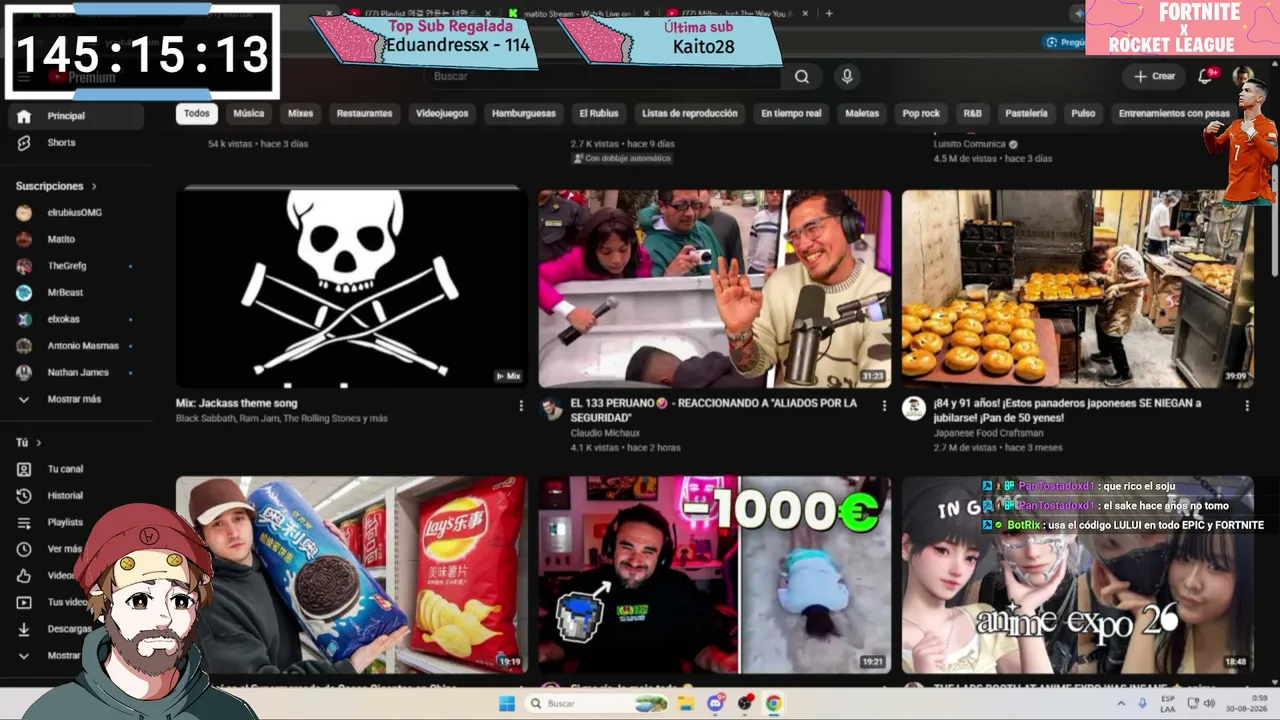The height and width of the screenshot is (720, 1280).
Task: Select the Restaurantes filter chip
Action: point(365,114)
